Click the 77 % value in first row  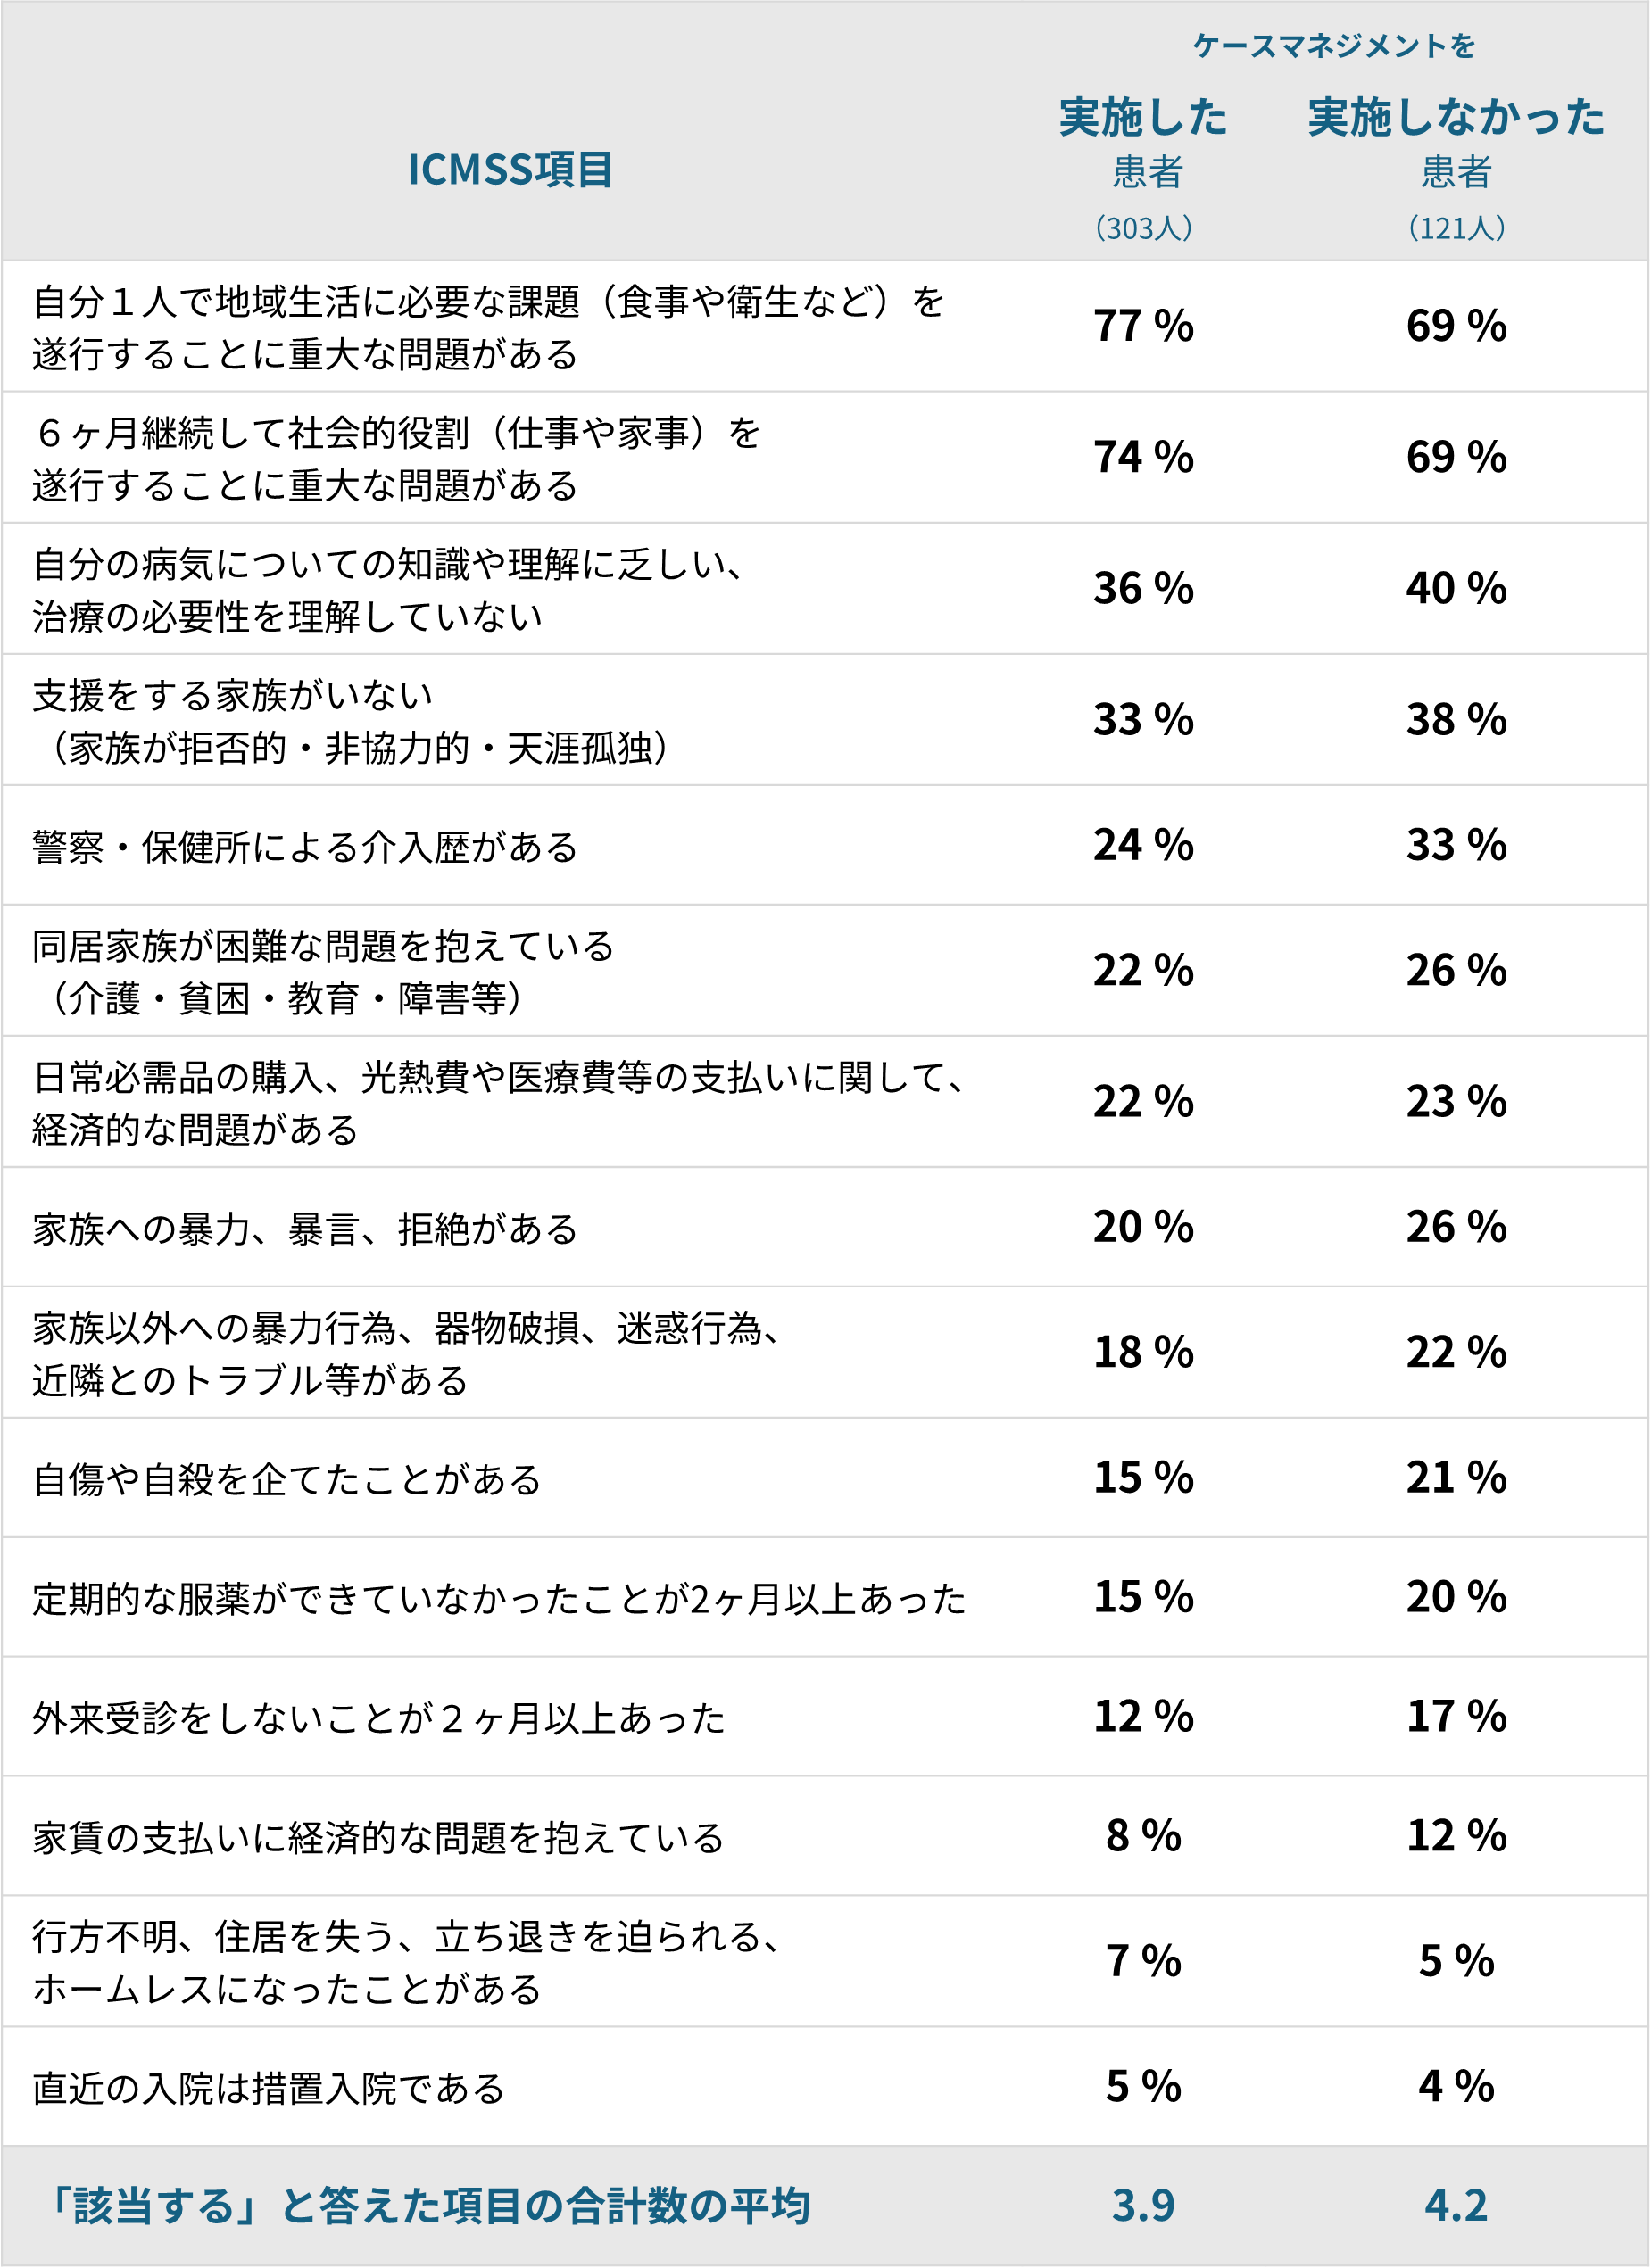point(1143,326)
